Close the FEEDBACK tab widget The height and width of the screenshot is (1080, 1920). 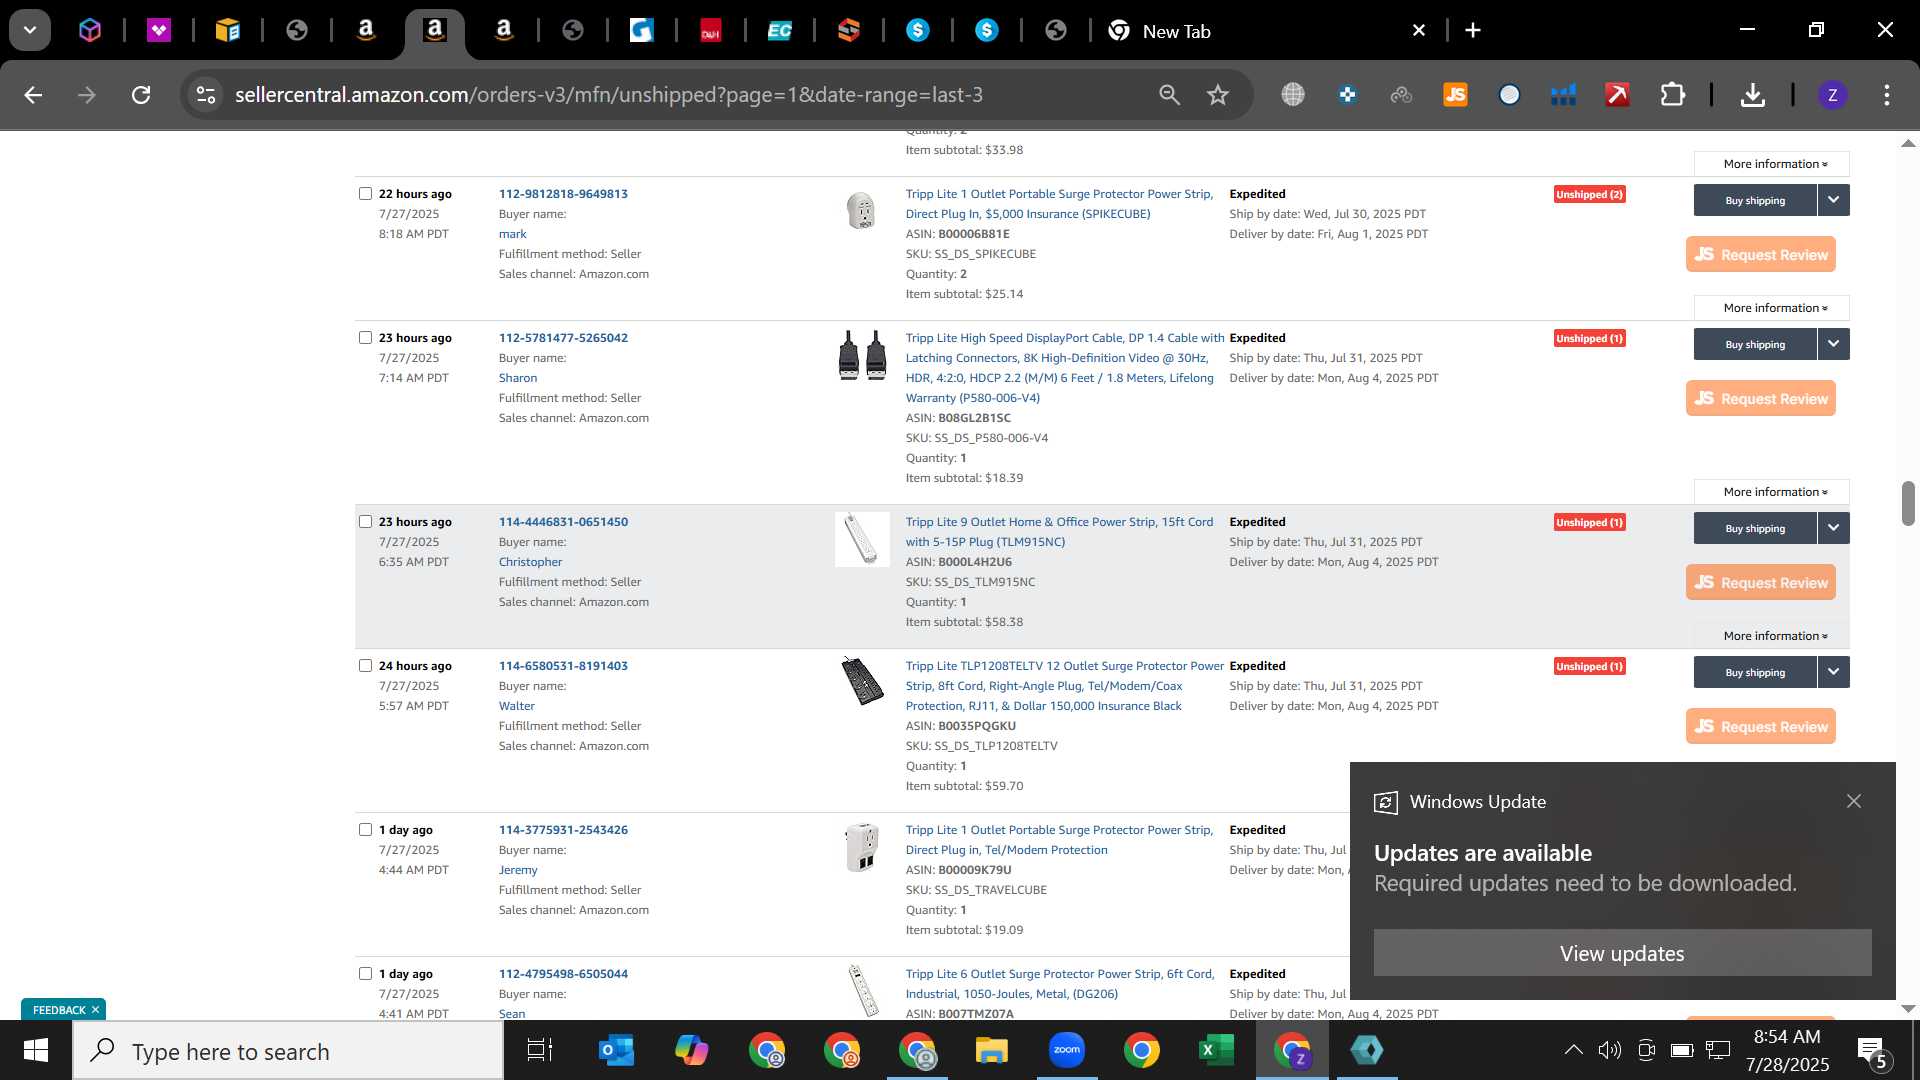(95, 1010)
